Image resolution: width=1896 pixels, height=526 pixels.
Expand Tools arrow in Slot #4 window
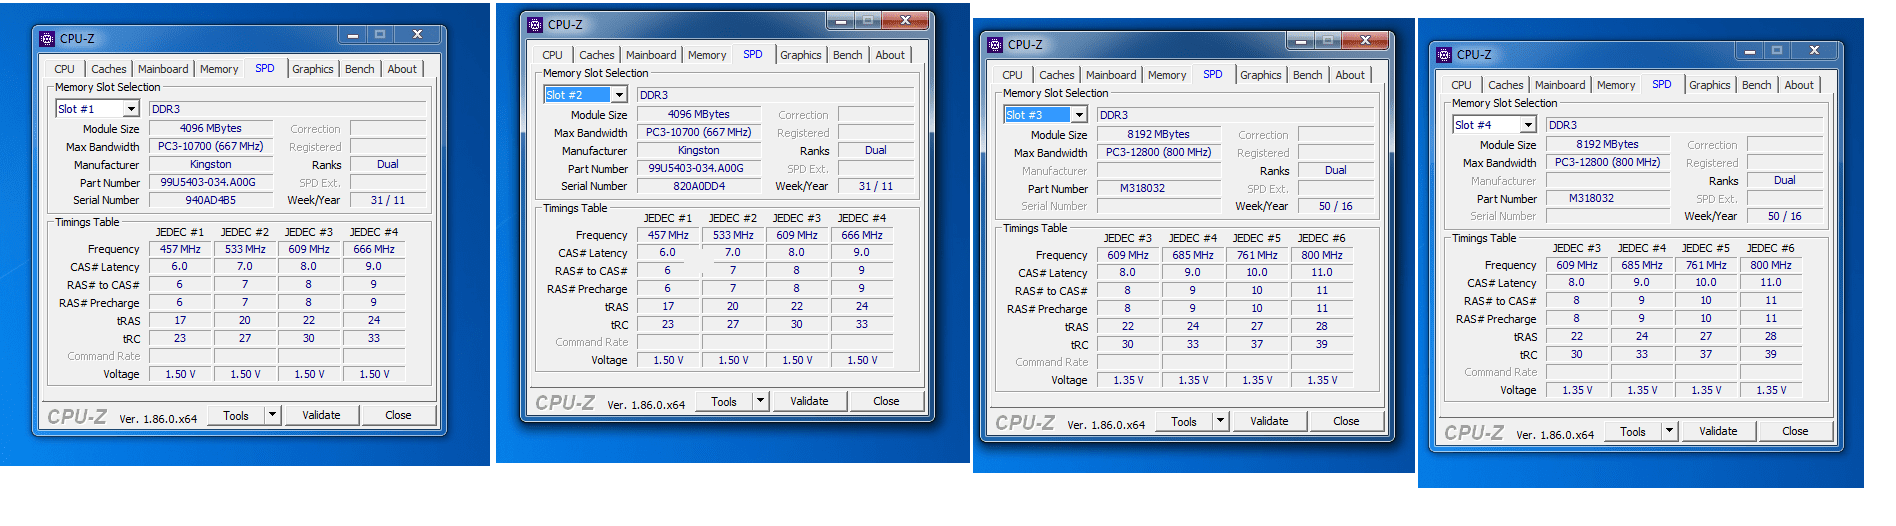[x=1669, y=431]
